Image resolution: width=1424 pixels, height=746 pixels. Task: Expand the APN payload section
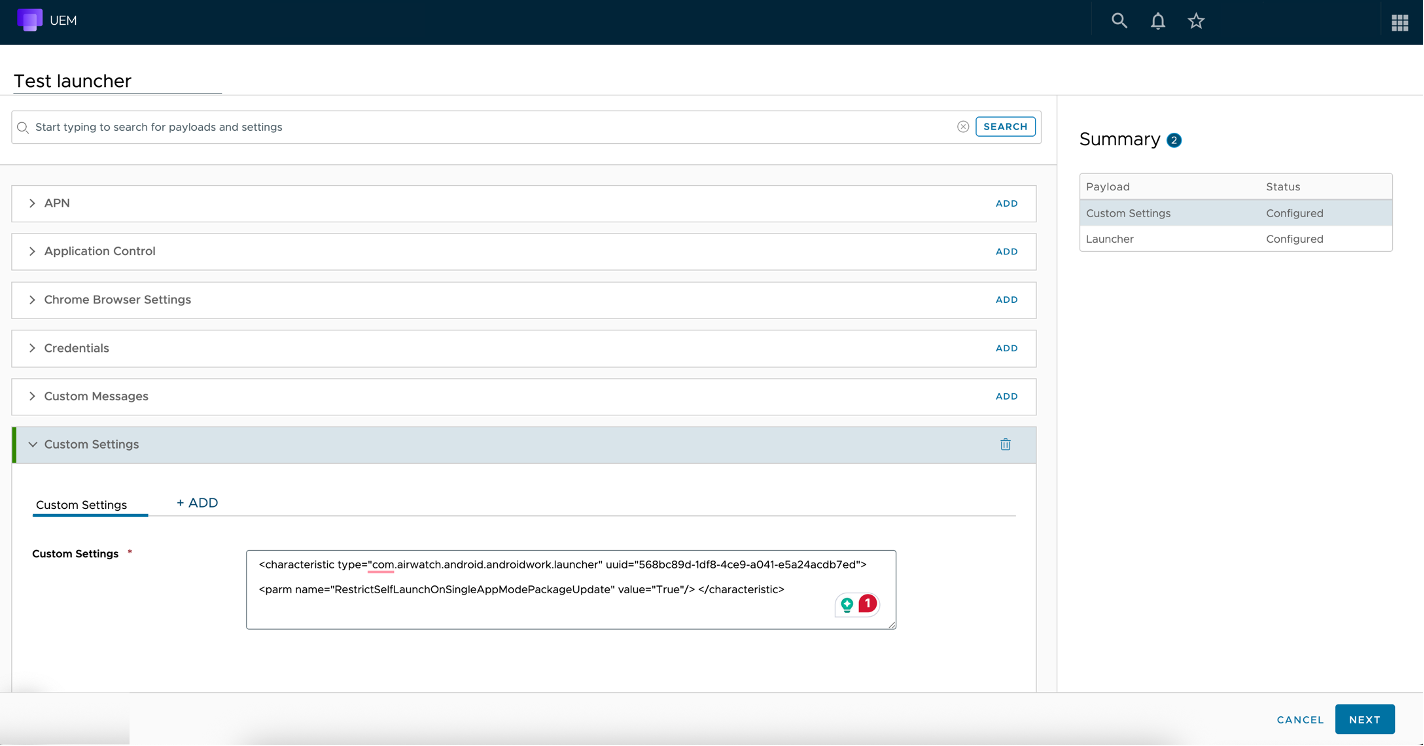point(33,203)
